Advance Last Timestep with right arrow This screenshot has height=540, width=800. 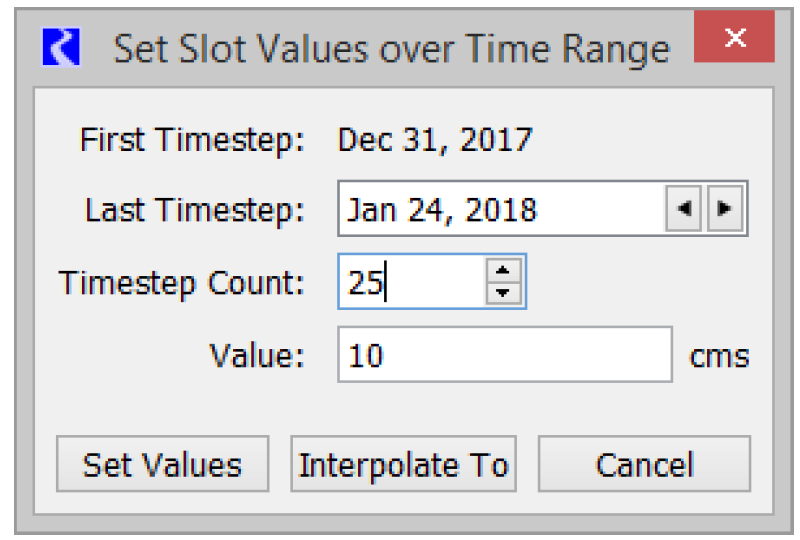pyautogui.click(x=726, y=210)
